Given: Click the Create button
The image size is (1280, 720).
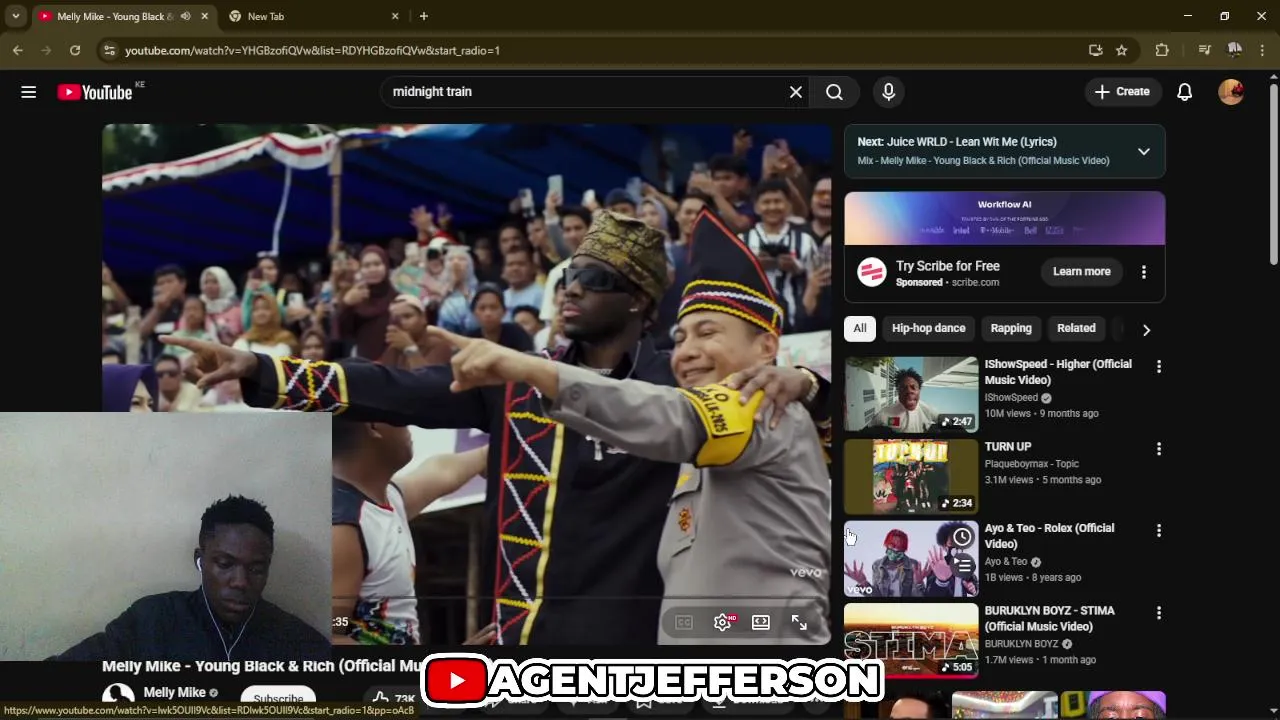Looking at the screenshot, I should pos(1122,92).
